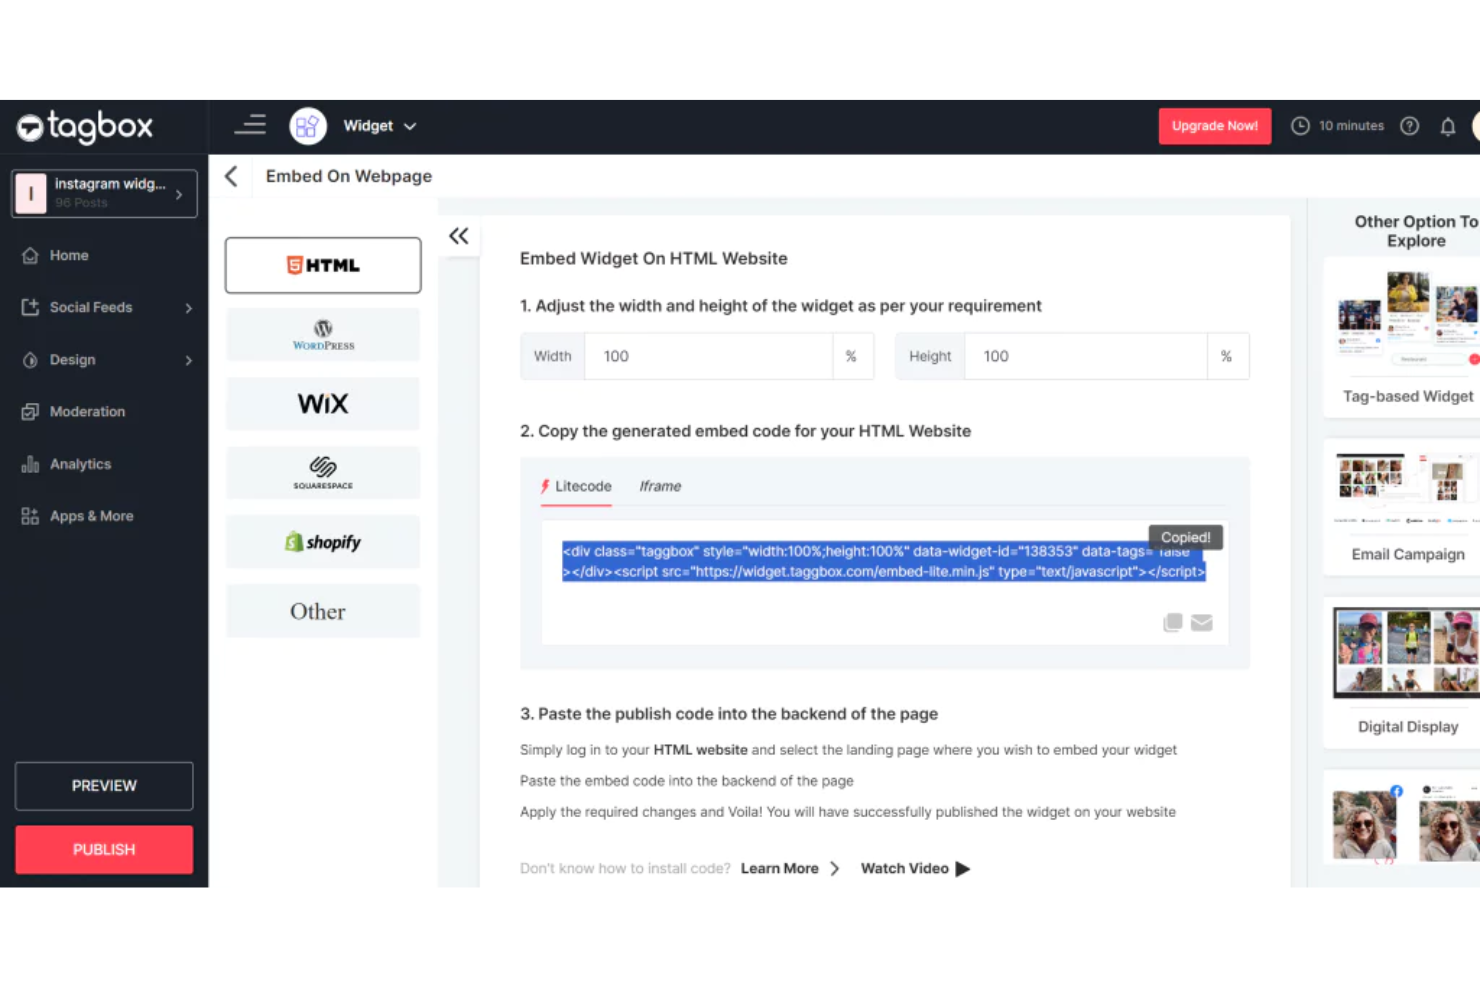Screen dimensions: 1480x987
Task: Click the PREVIEW button
Action: 104,786
